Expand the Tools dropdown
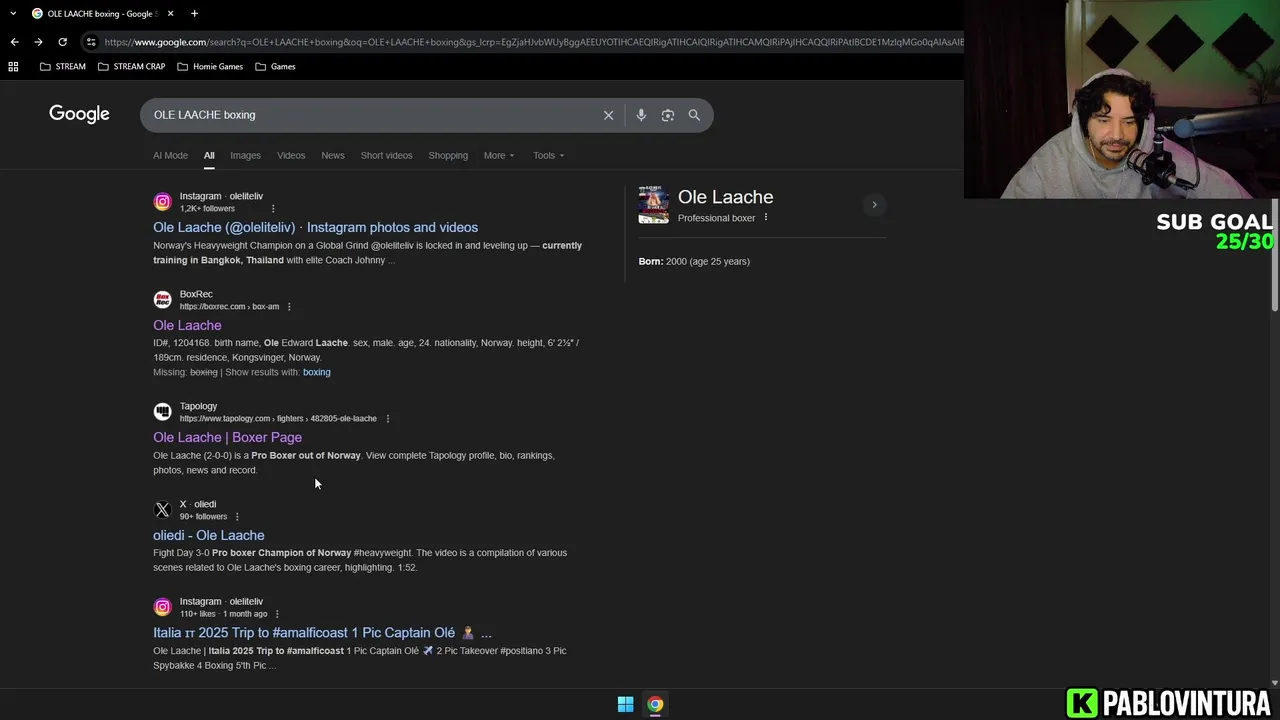The width and height of the screenshot is (1280, 720). 548,155
